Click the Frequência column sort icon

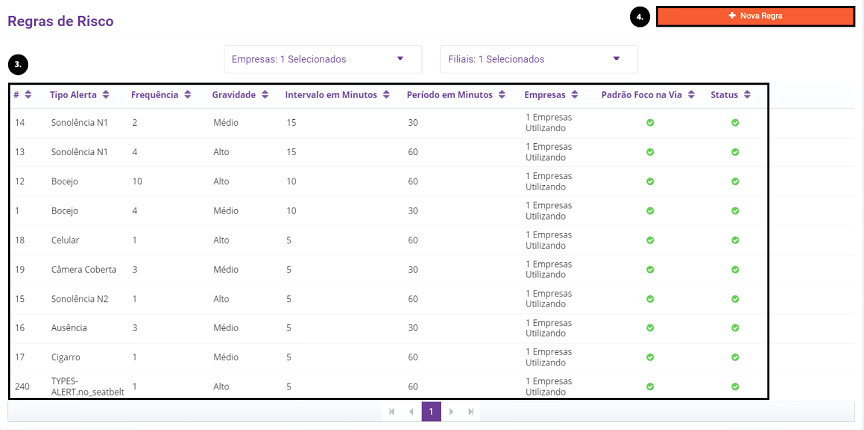pos(187,95)
